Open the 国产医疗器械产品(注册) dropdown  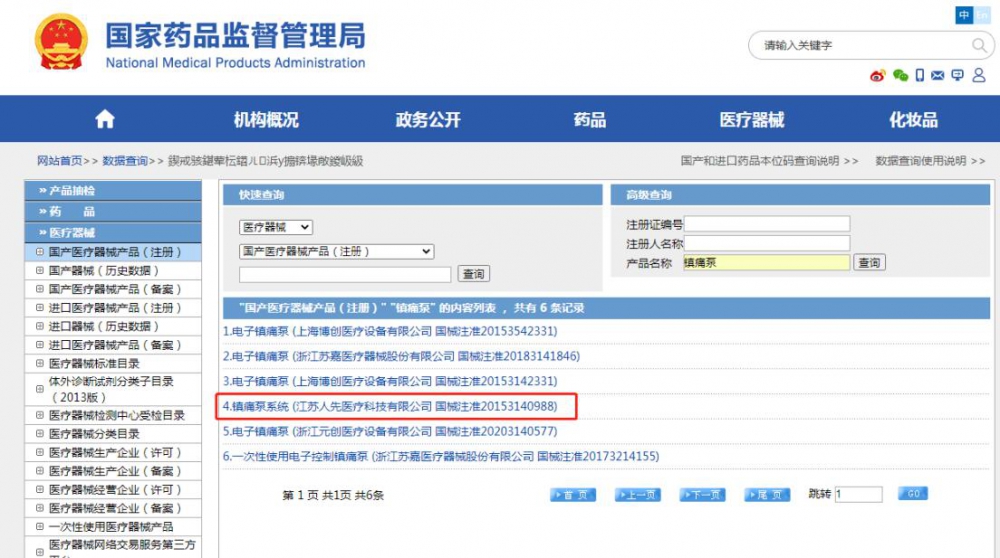(x=336, y=252)
